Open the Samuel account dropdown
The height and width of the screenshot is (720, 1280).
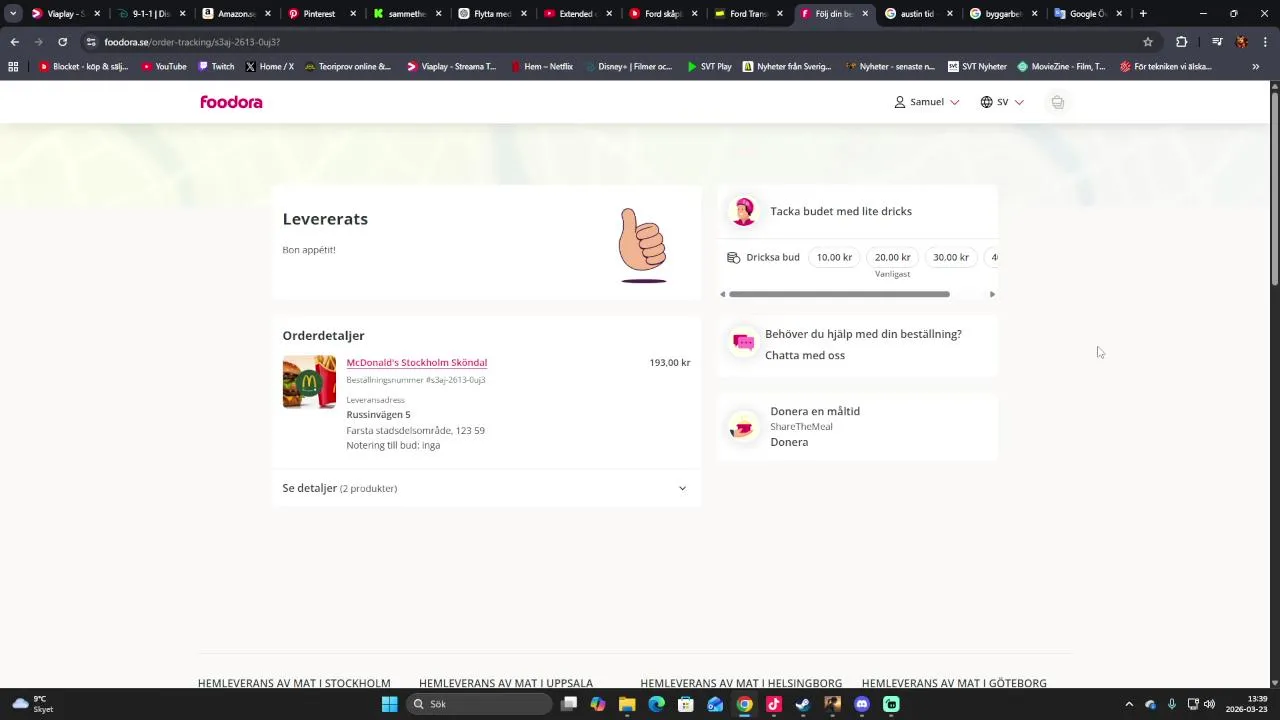(x=927, y=102)
